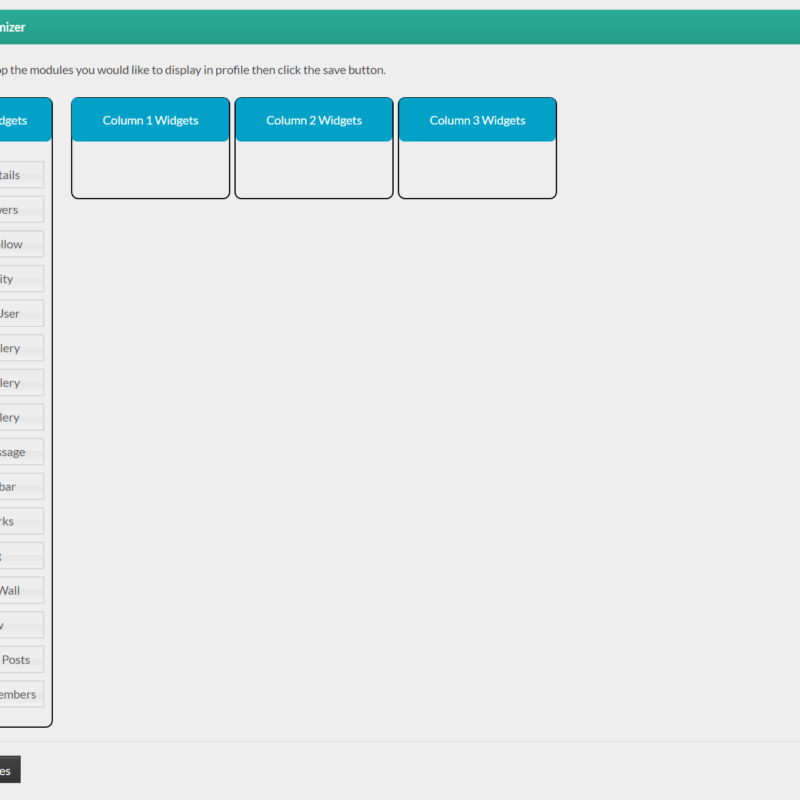Click the teal Customizer title bar
This screenshot has height=800, width=800.
(x=400, y=26)
